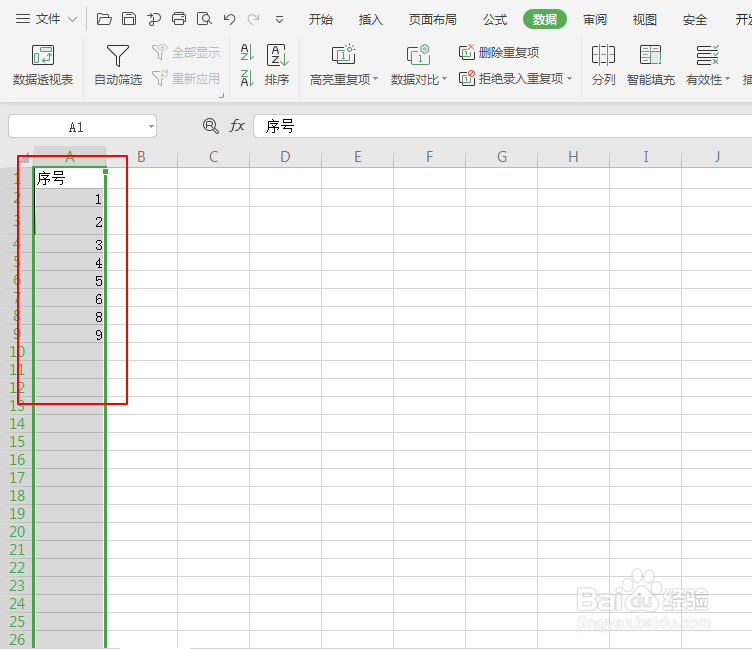This screenshot has width=752, height=649.
Task: Select column F header
Action: pyautogui.click(x=429, y=157)
